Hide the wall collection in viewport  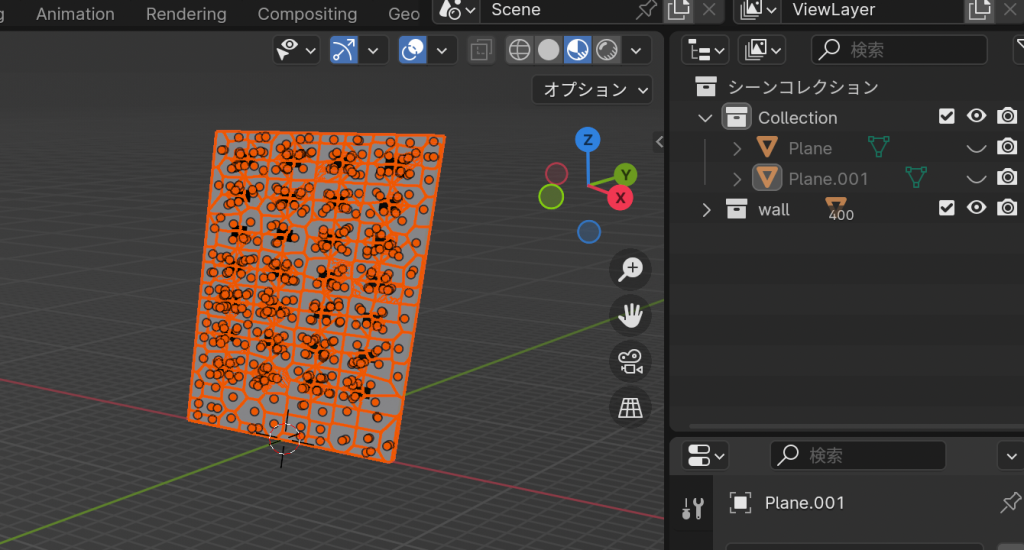click(x=977, y=208)
